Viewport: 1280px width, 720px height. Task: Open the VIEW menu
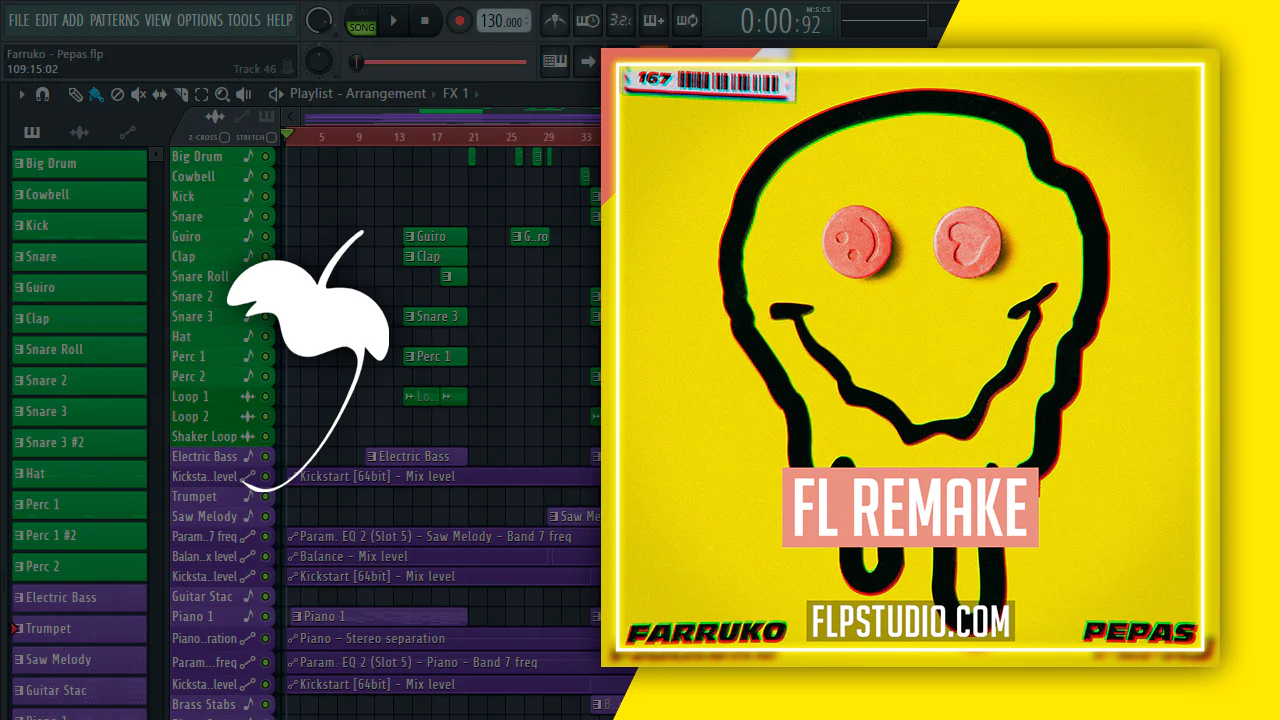point(158,20)
